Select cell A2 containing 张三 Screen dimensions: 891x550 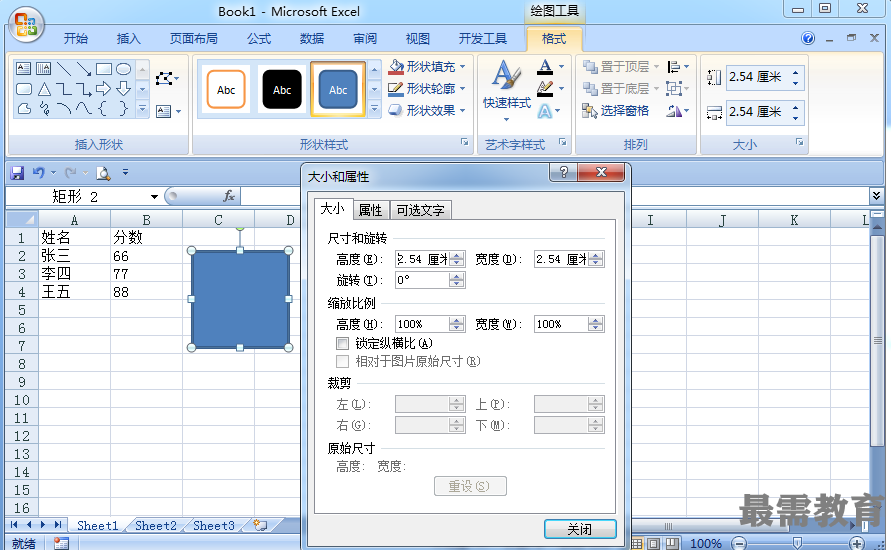[74, 256]
